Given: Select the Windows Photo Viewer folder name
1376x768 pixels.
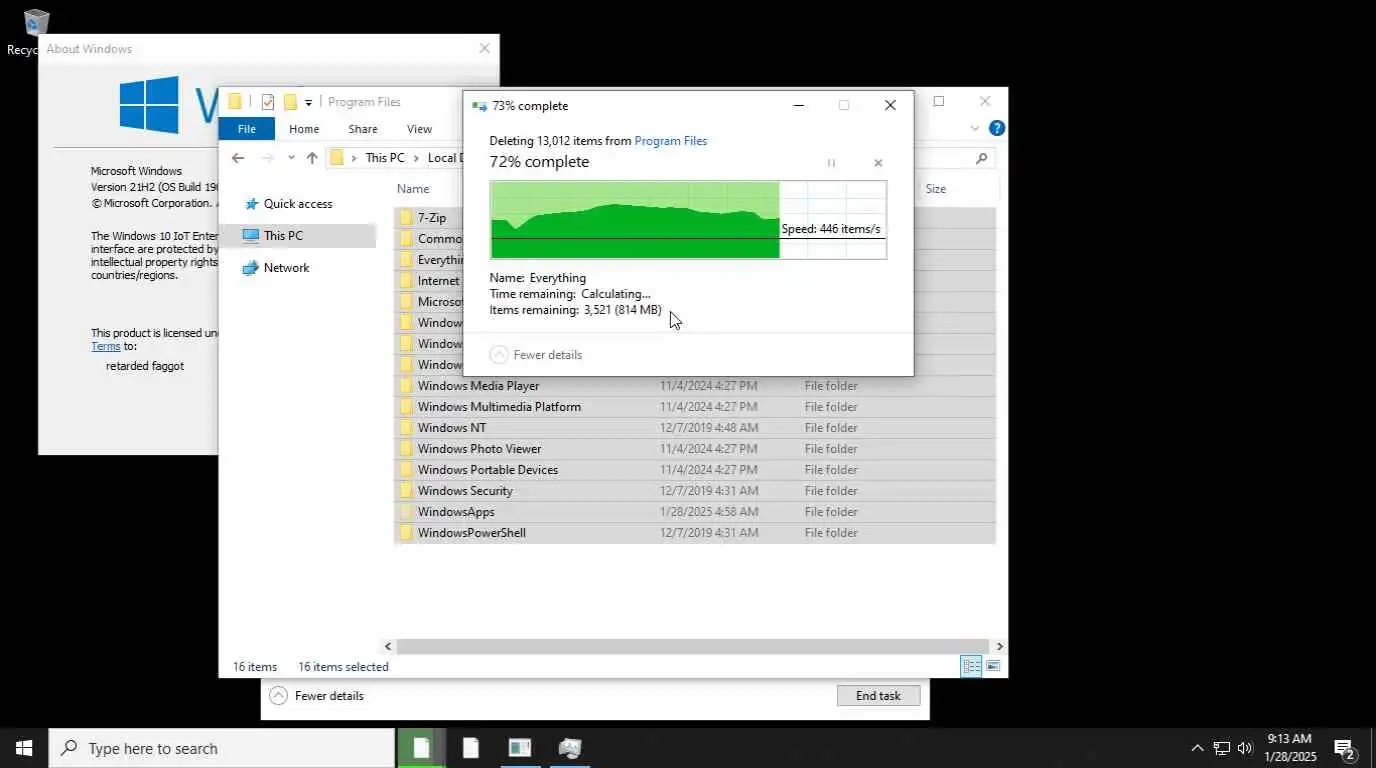Looking at the screenshot, I should (479, 449).
